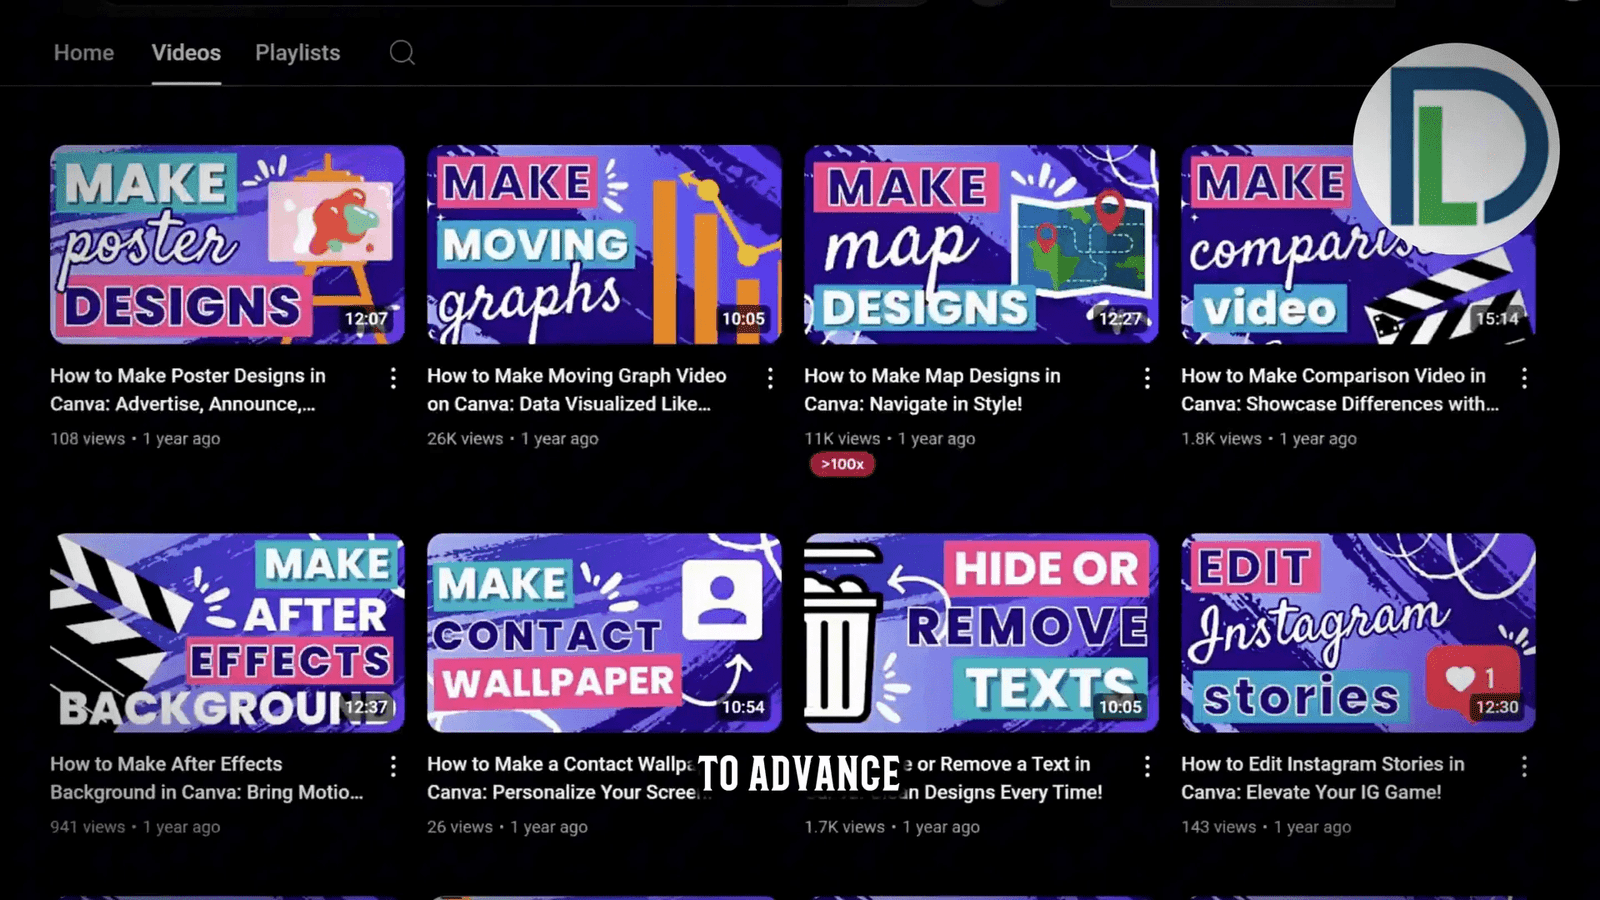Open the Hide or Remove Texts thumbnail
The width and height of the screenshot is (1600, 900).
click(981, 633)
